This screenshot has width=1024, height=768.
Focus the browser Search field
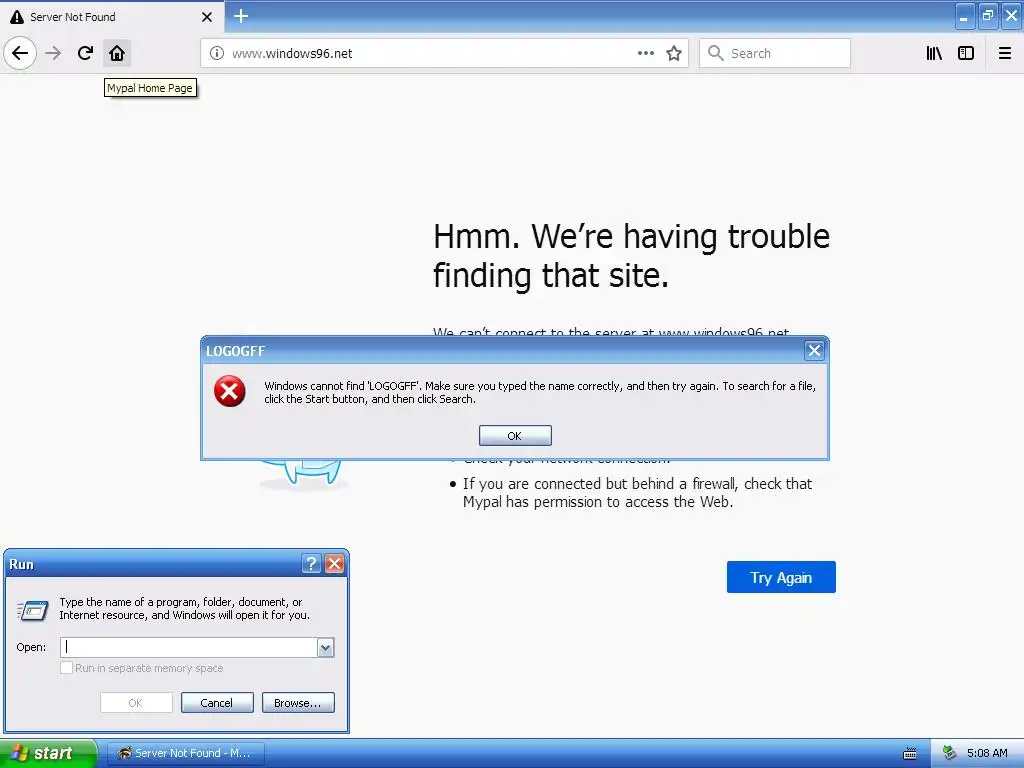[775, 53]
